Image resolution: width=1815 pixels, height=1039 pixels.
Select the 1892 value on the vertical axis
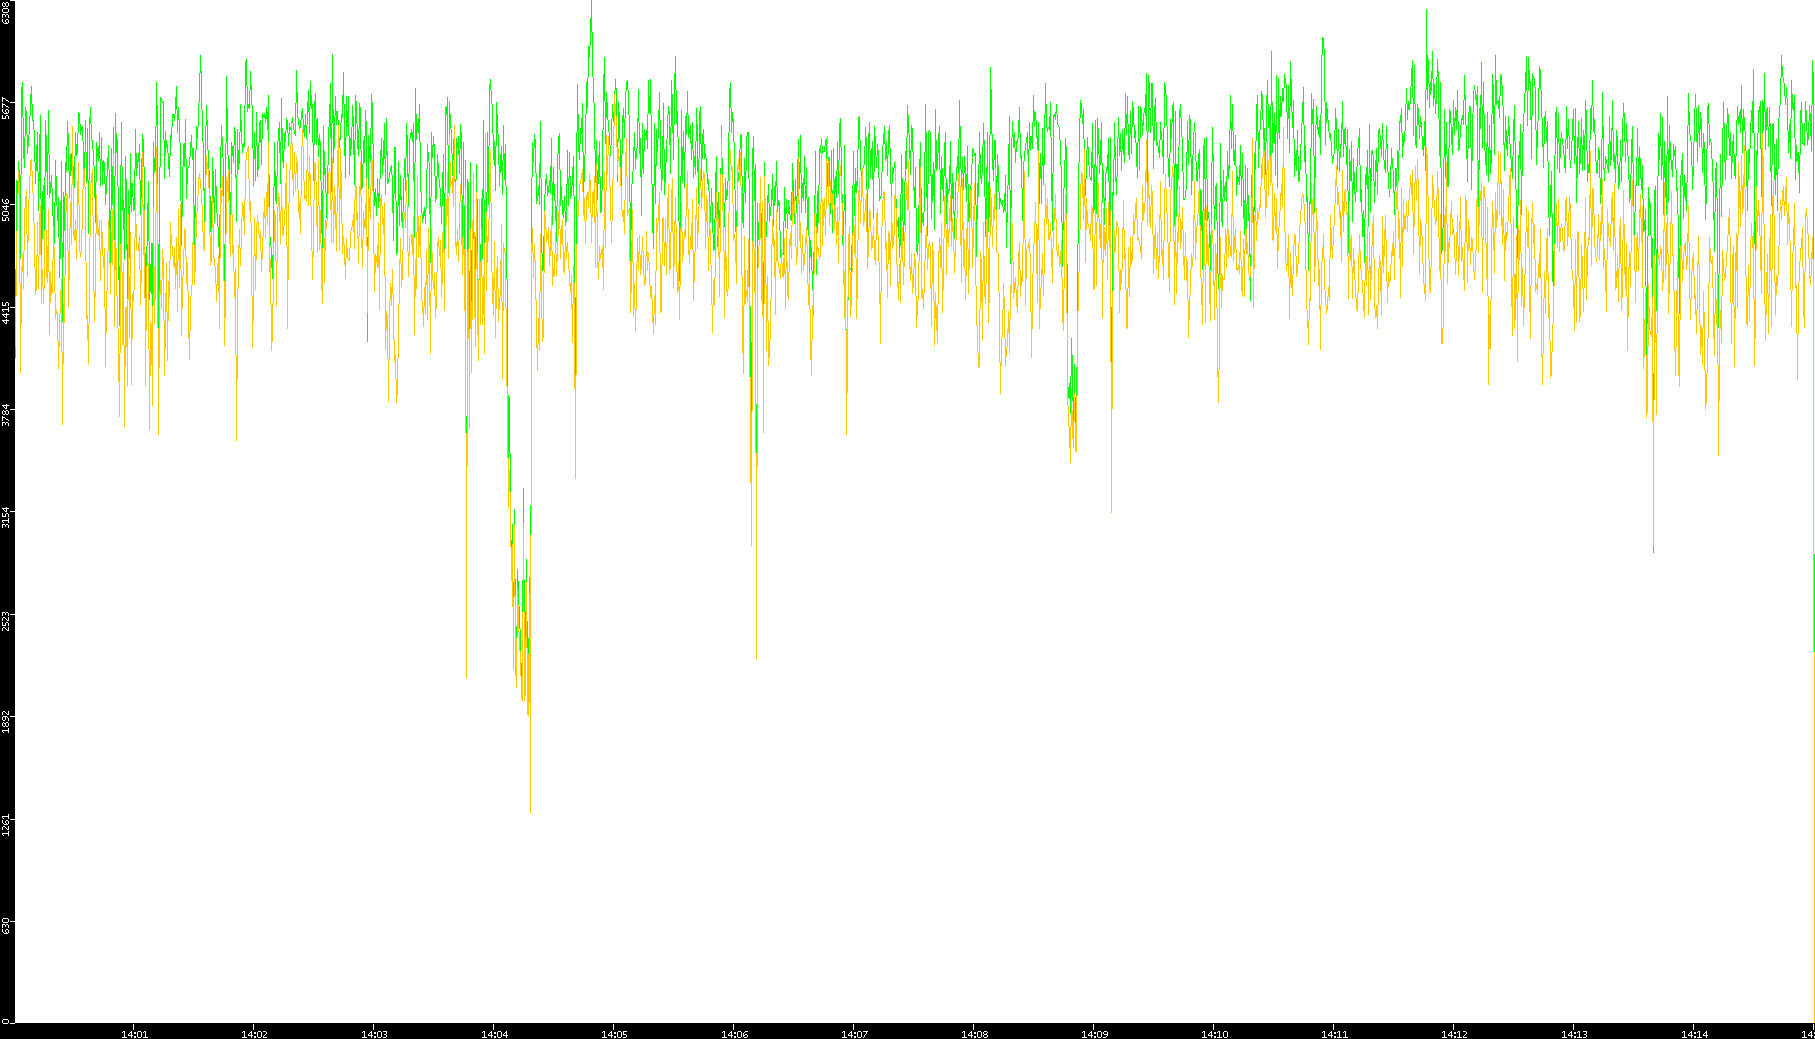(x=6, y=721)
